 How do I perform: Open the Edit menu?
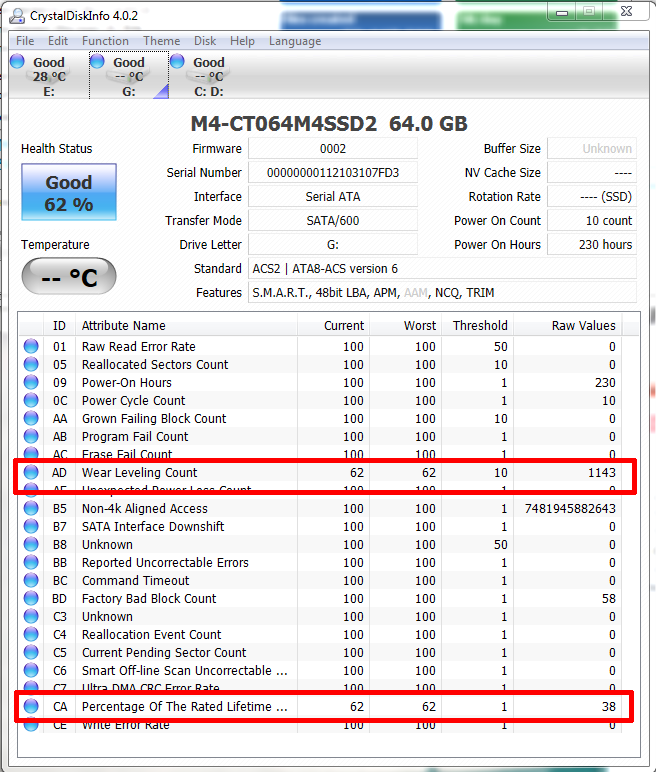[x=58, y=41]
